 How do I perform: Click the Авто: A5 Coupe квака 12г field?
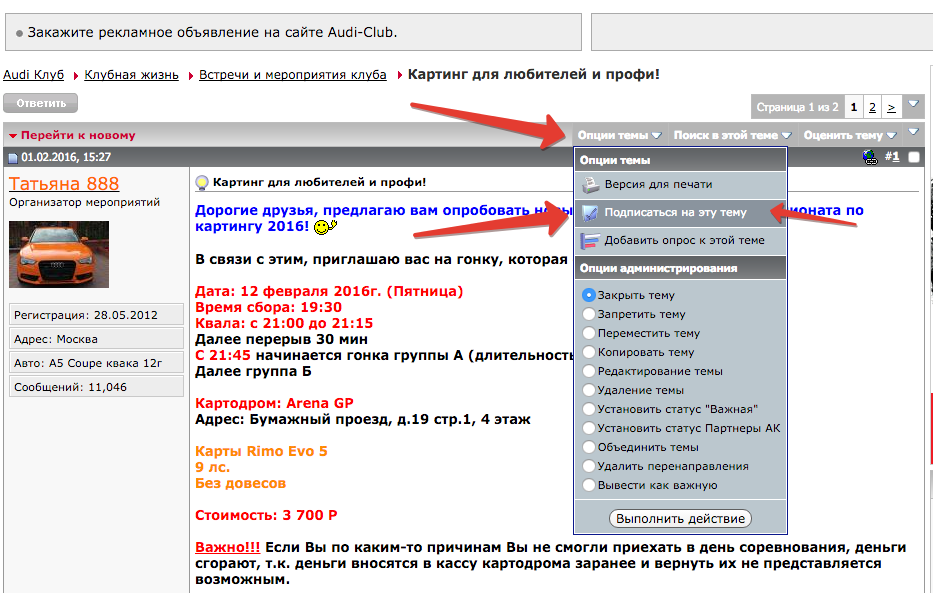pyautogui.click(x=96, y=363)
